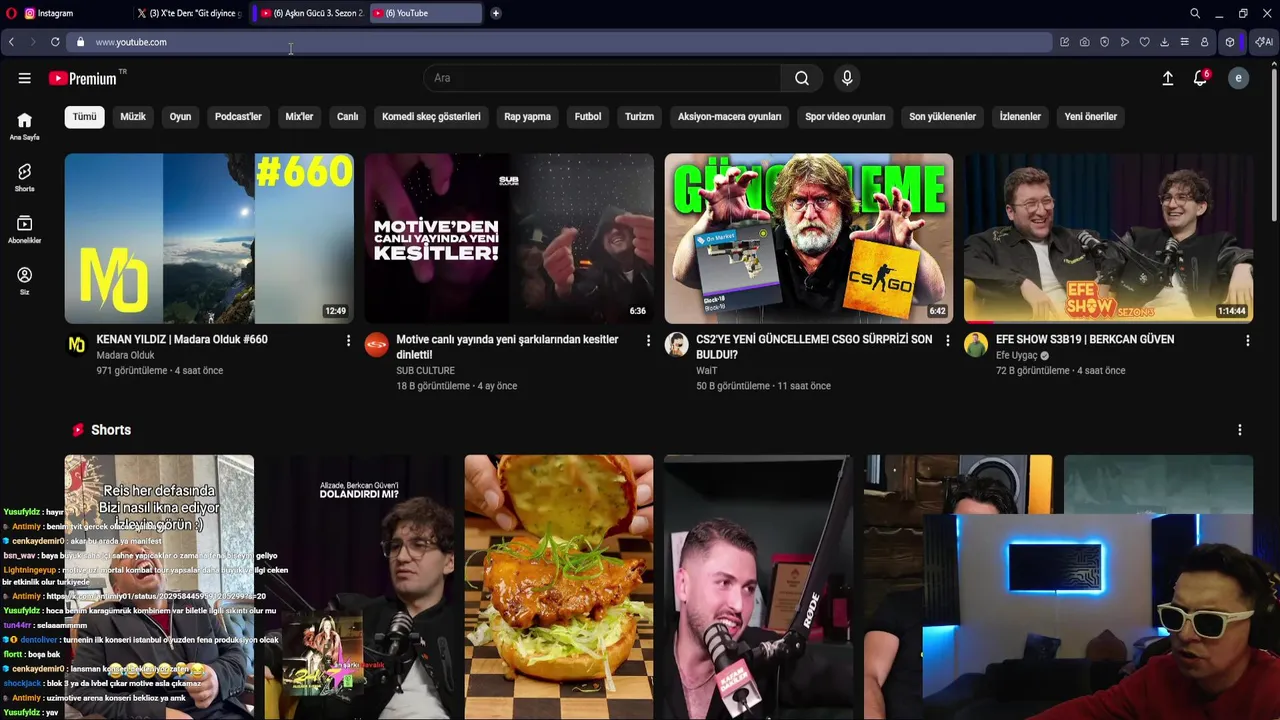Open the Opera AI assistant button
1280x720 pixels.
tap(1264, 42)
